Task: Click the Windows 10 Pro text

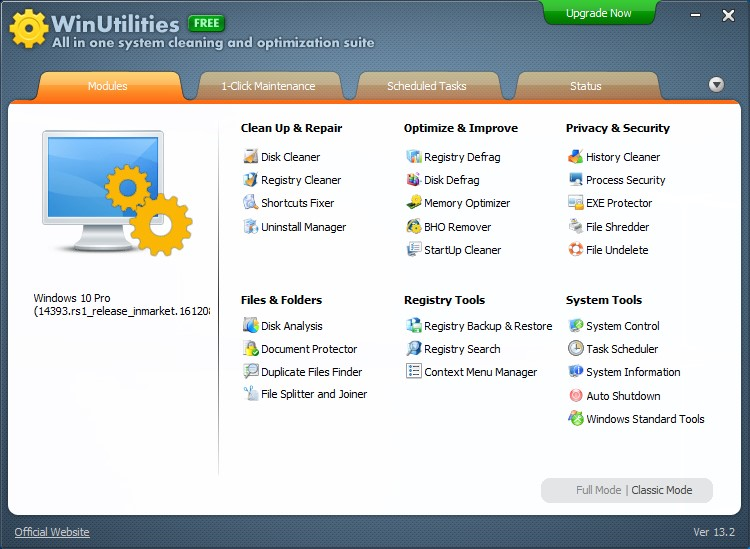Action: tap(72, 298)
